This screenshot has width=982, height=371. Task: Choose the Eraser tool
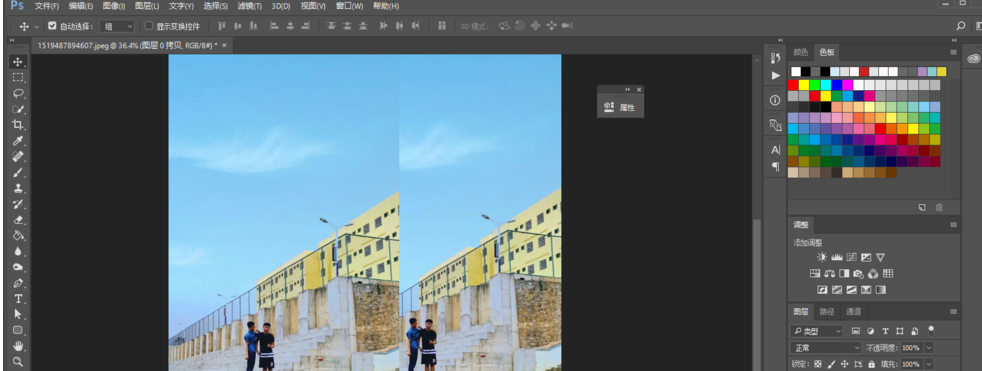coord(18,219)
